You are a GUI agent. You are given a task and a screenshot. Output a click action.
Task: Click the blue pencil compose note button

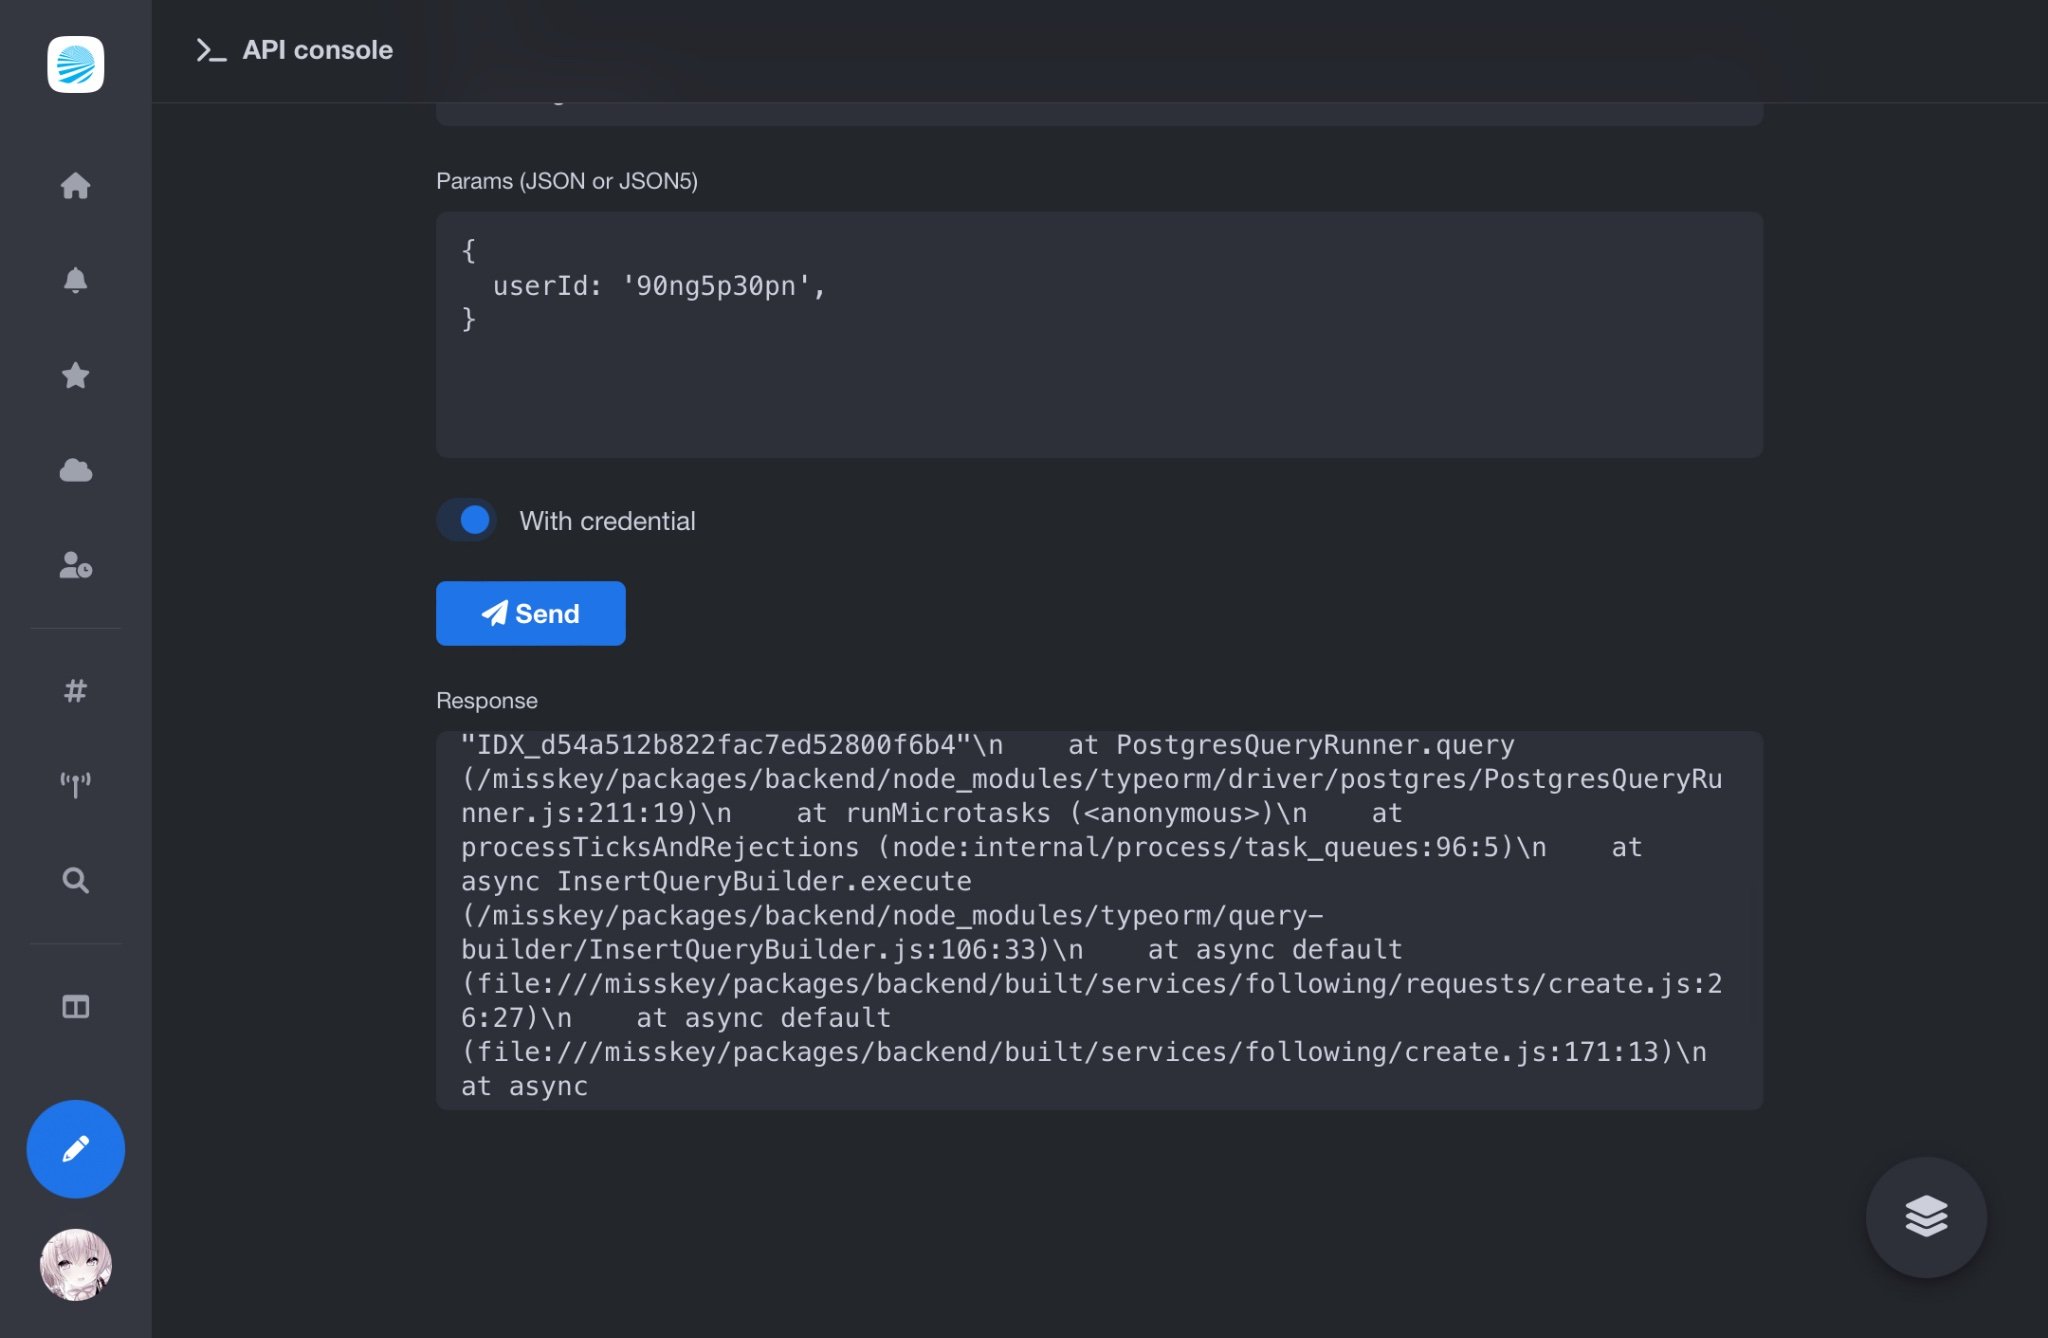(75, 1149)
